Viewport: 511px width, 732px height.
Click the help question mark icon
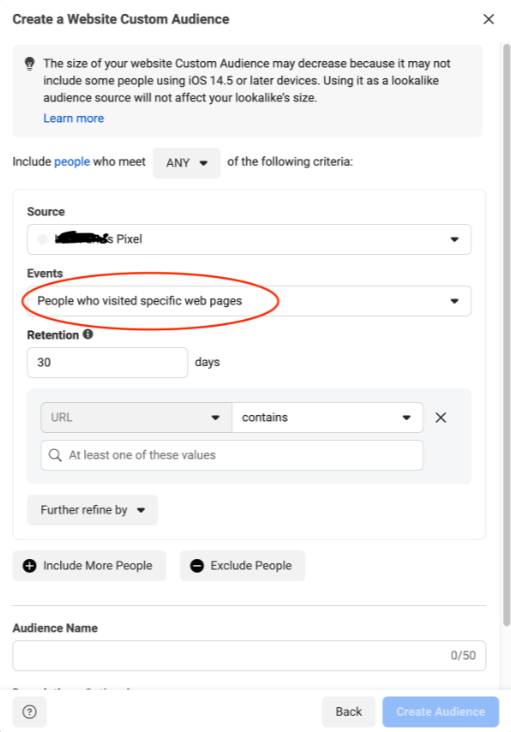coord(29,711)
